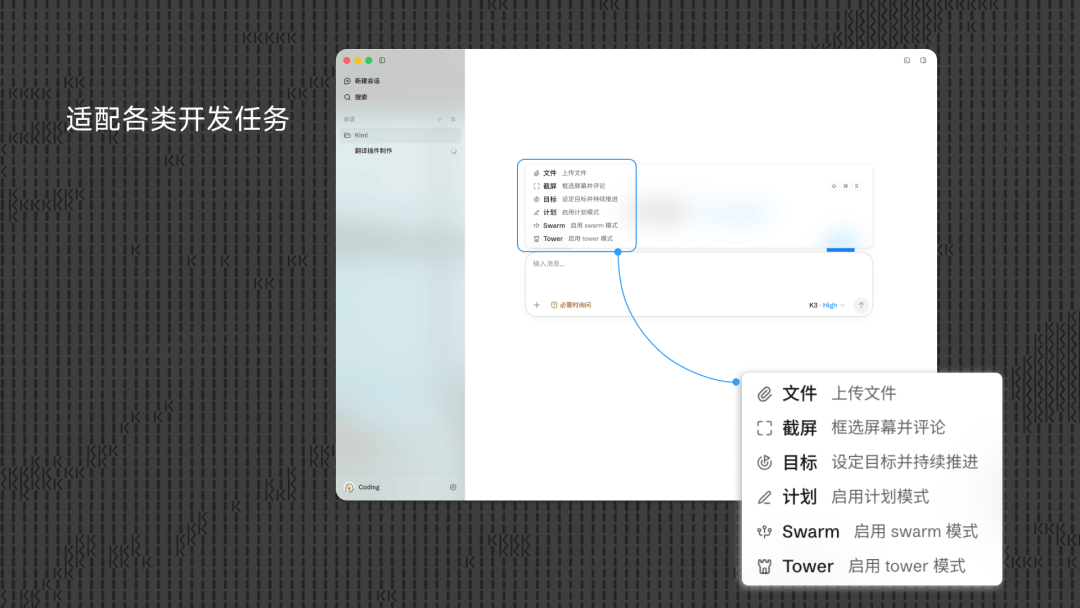Image resolution: width=1080 pixels, height=608 pixels.
Task: Collapse the Kimi folder in the sidebar
Action: 400,135
